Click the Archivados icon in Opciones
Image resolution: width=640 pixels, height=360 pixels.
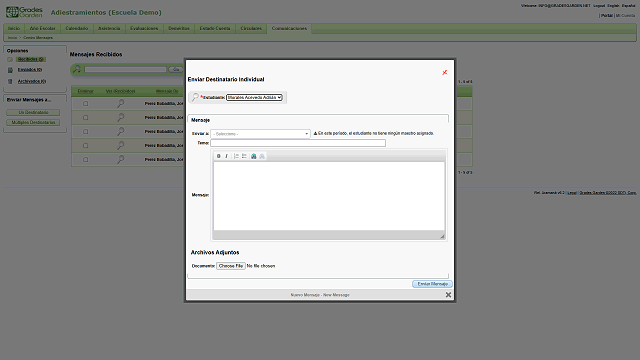coord(10,82)
